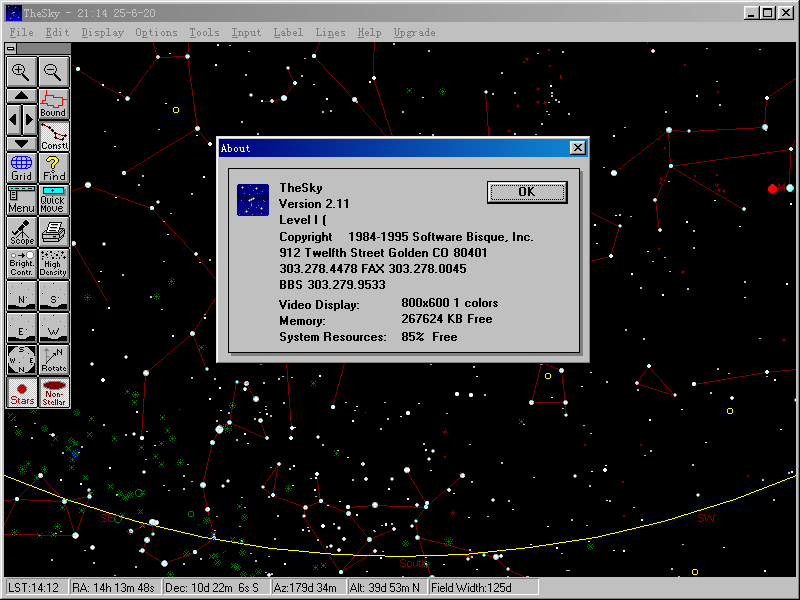Click the LST:14:12 status field
The image size is (800, 600).
[36, 588]
